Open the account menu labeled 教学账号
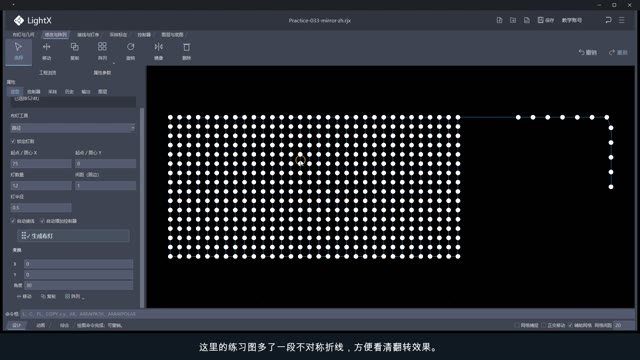Image resolution: width=640 pixels, height=360 pixels. (x=572, y=20)
